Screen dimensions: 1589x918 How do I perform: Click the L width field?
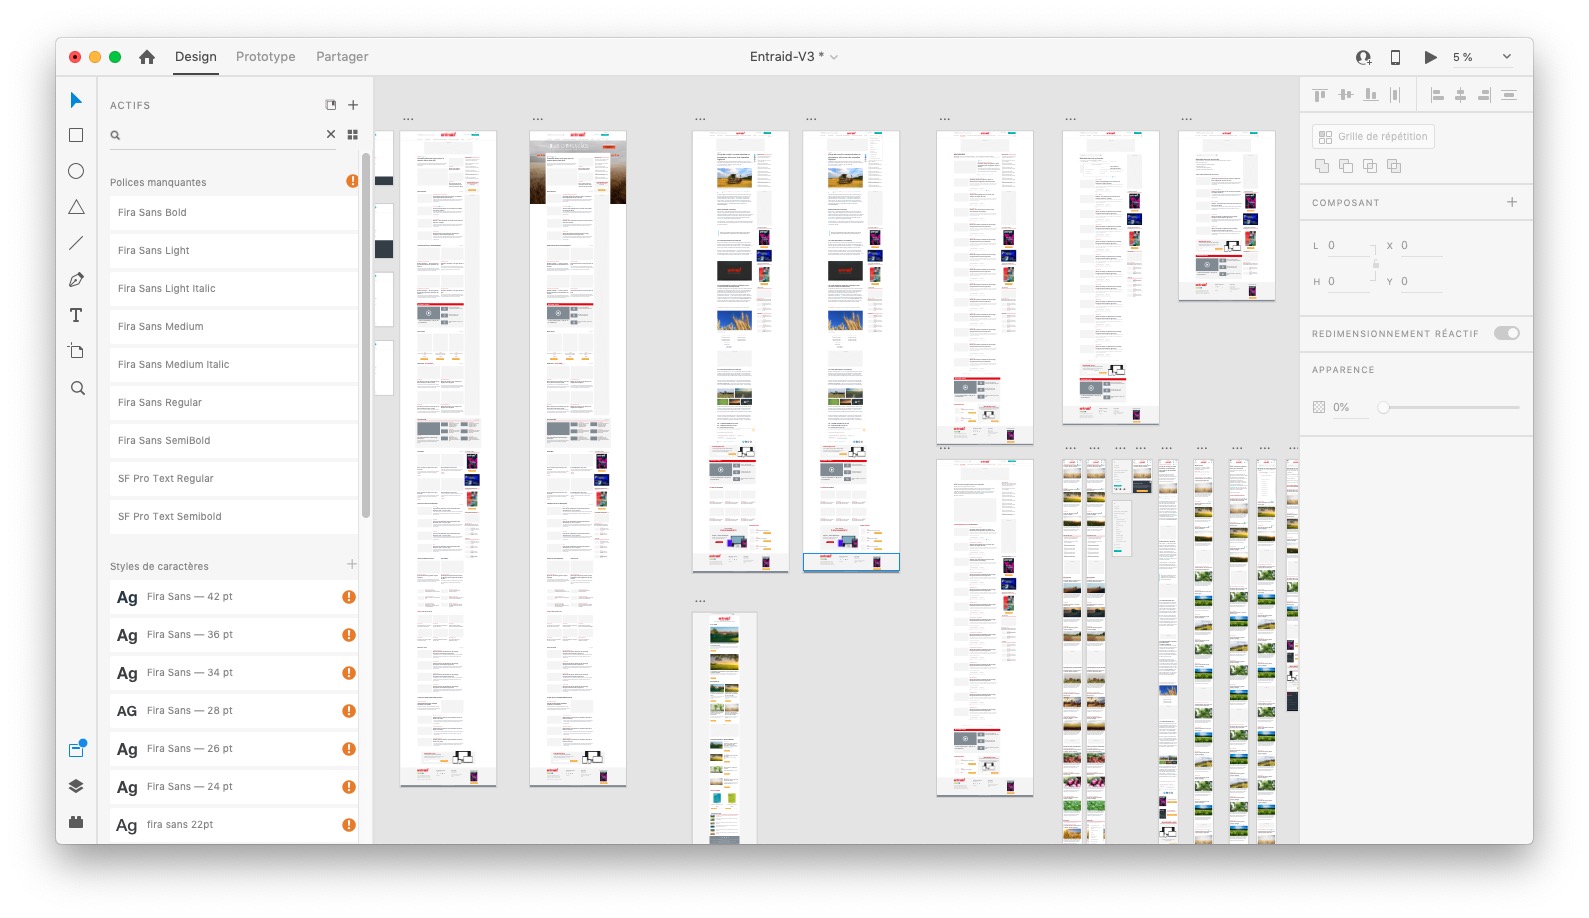tap(1349, 245)
